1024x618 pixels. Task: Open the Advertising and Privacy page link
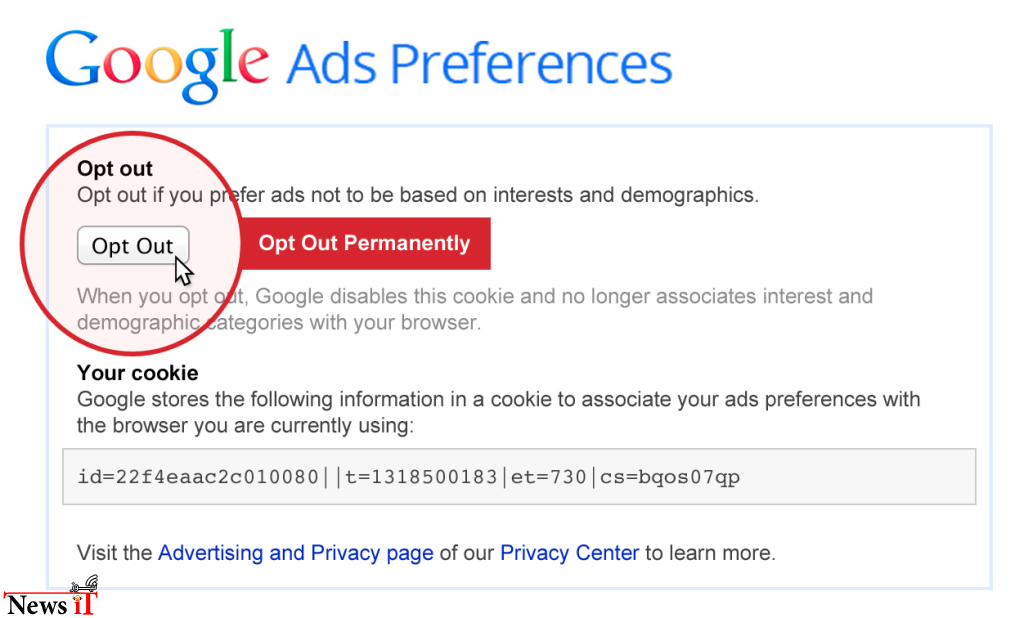click(296, 553)
